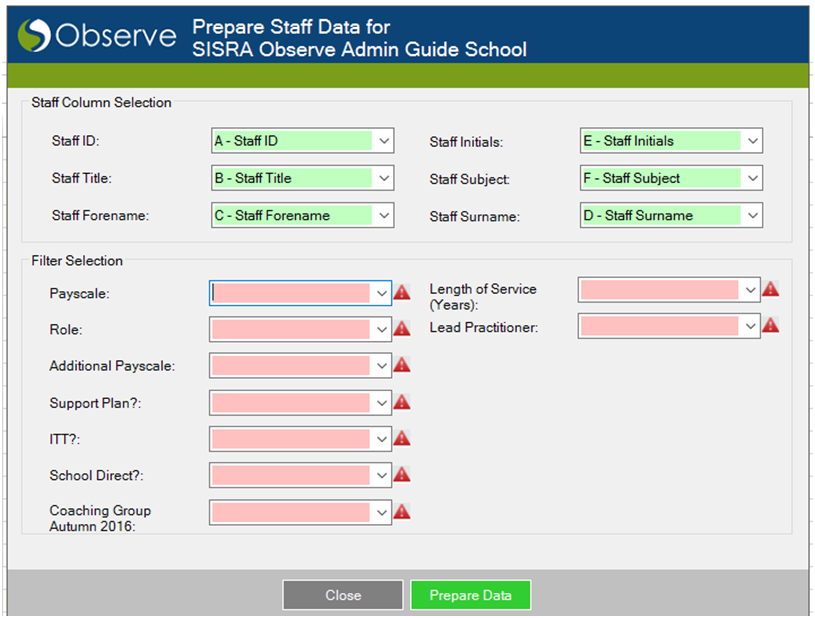The image size is (815, 618).
Task: Open the Staff Surname dropdown arrow
Action: point(753,216)
